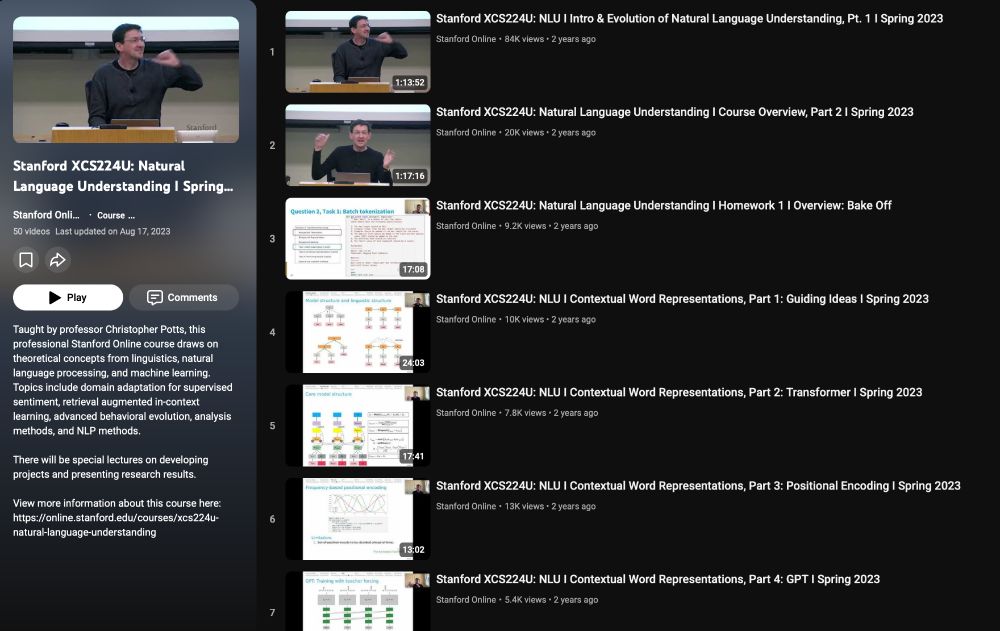Image resolution: width=1000 pixels, height=631 pixels.
Task: Click the '5.4K views' text
Action: (x=526, y=600)
